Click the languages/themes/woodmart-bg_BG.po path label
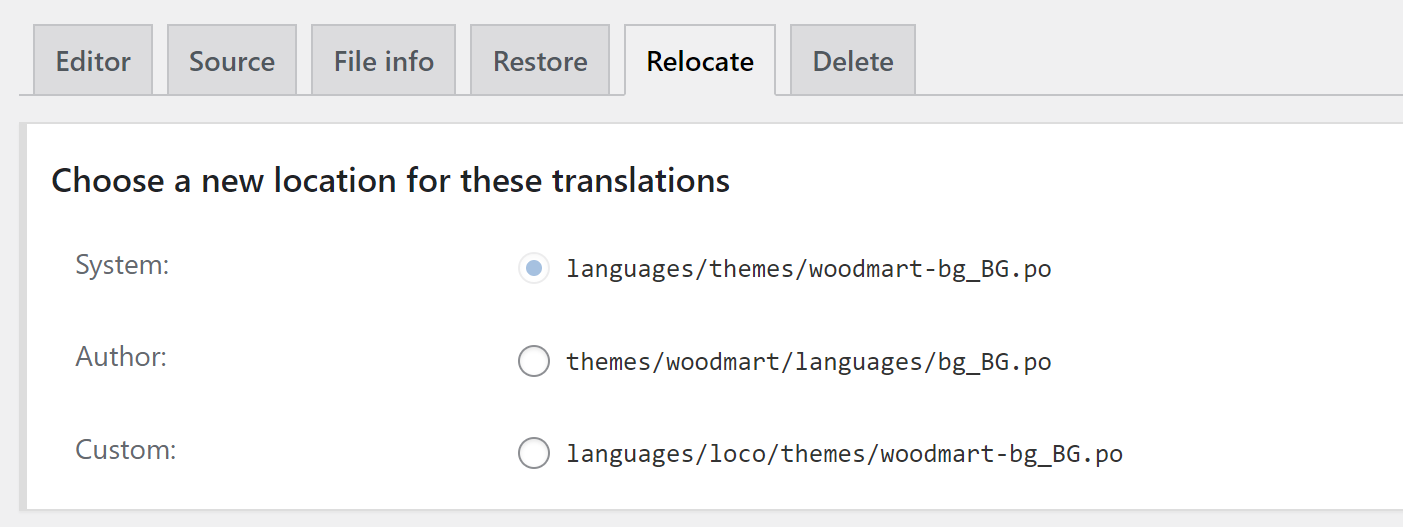Image resolution: width=1403 pixels, height=527 pixels. 808,269
